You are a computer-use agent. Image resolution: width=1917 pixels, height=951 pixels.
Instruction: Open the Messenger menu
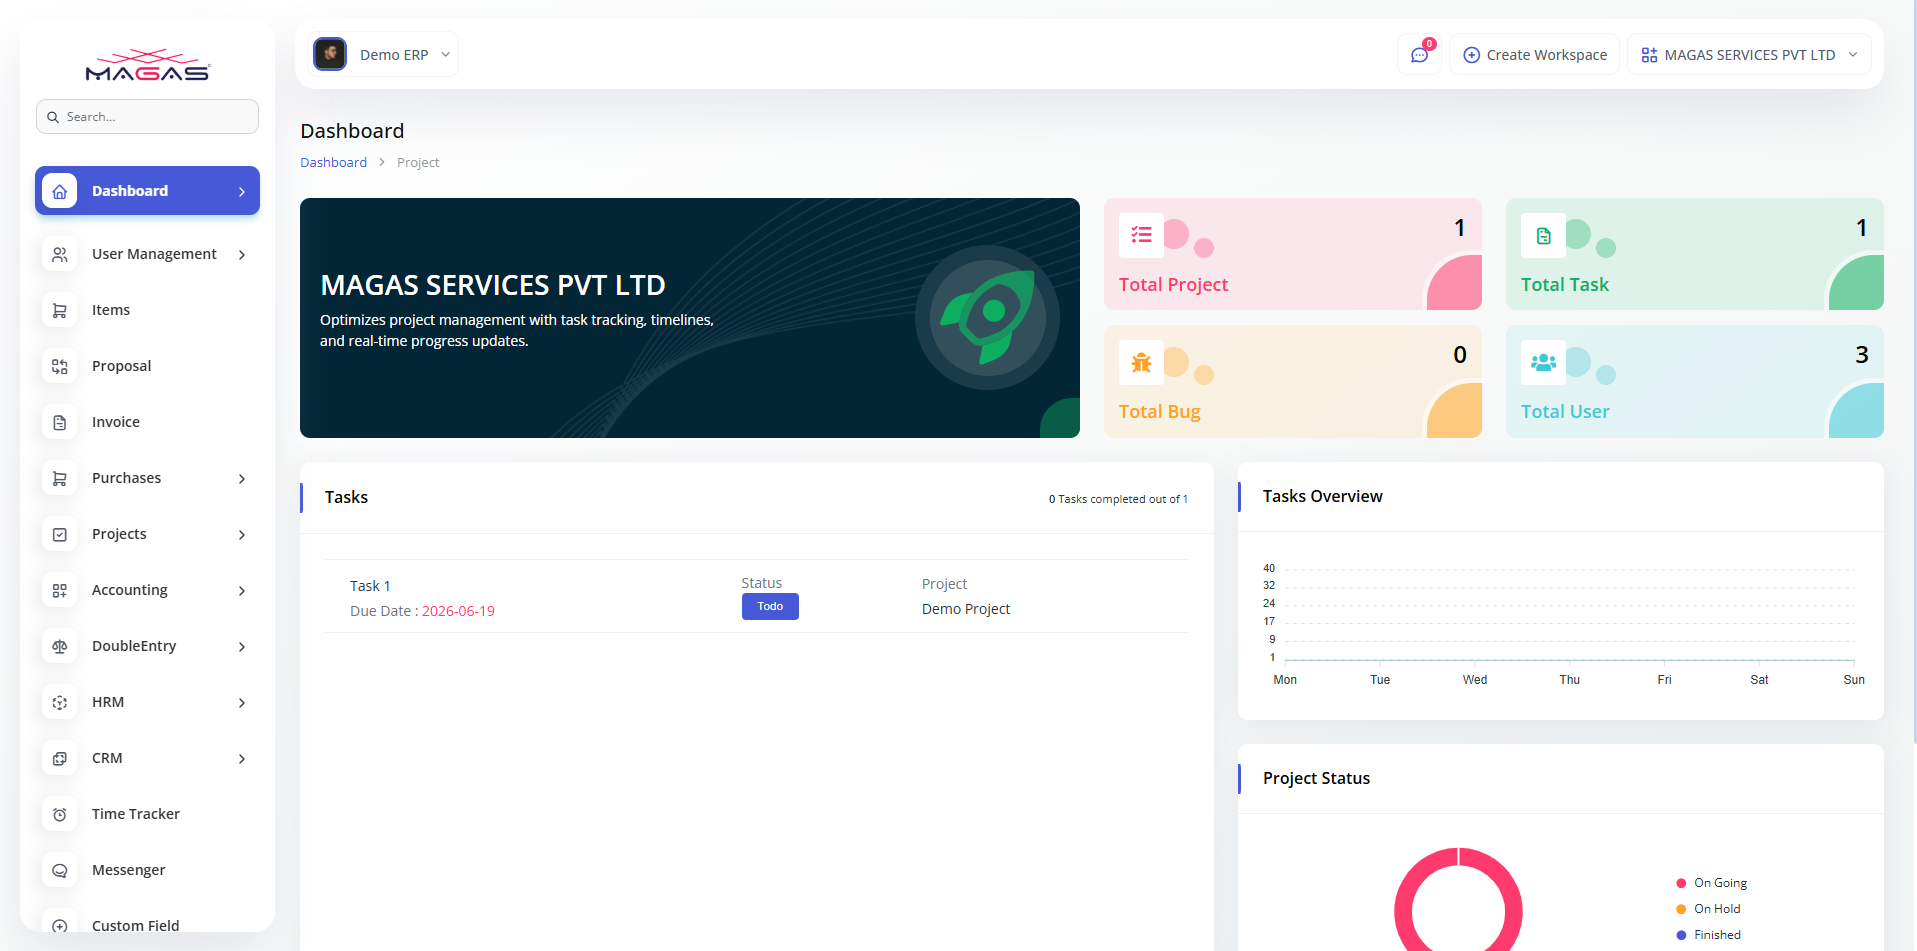tap(147, 871)
